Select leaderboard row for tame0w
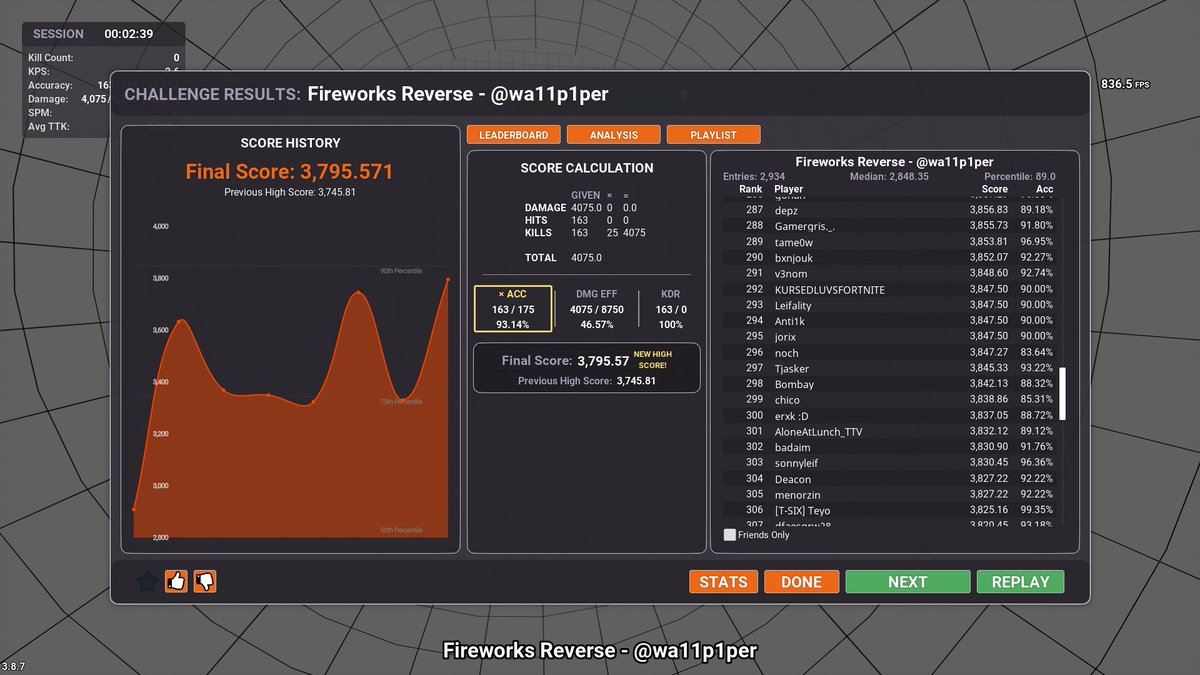The image size is (1200, 675). pyautogui.click(x=890, y=242)
